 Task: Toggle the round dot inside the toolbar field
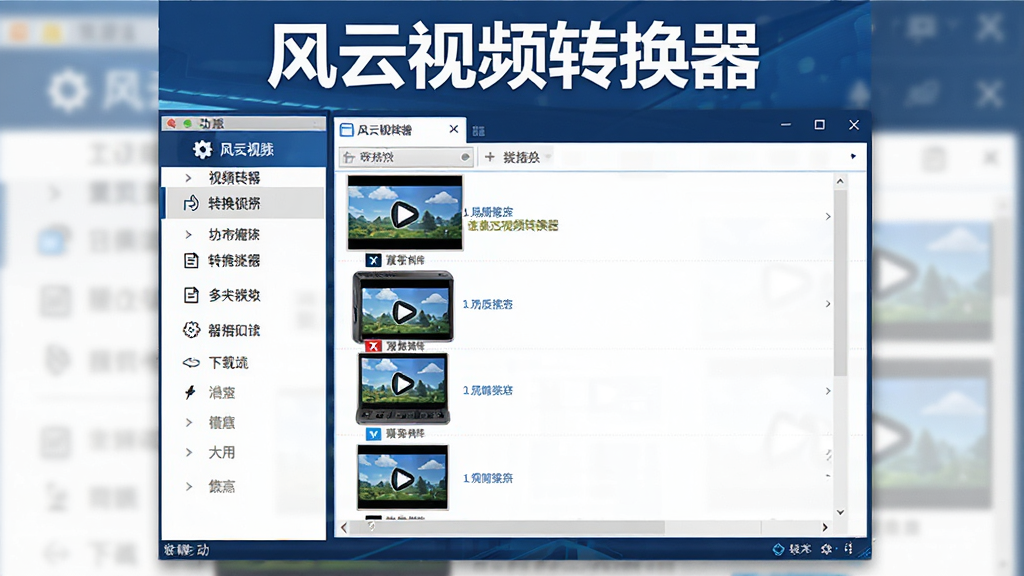point(465,157)
